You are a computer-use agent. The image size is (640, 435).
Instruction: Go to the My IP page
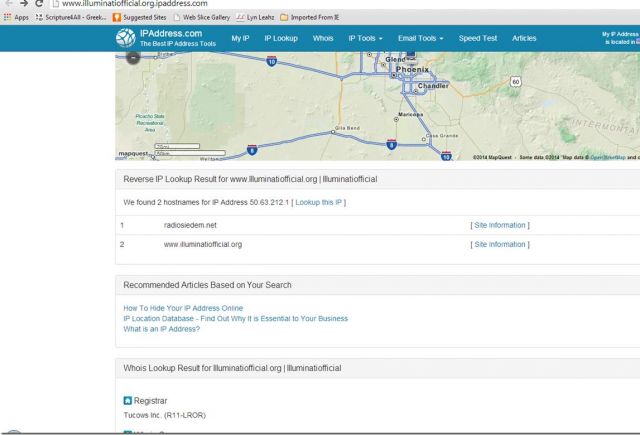point(240,38)
